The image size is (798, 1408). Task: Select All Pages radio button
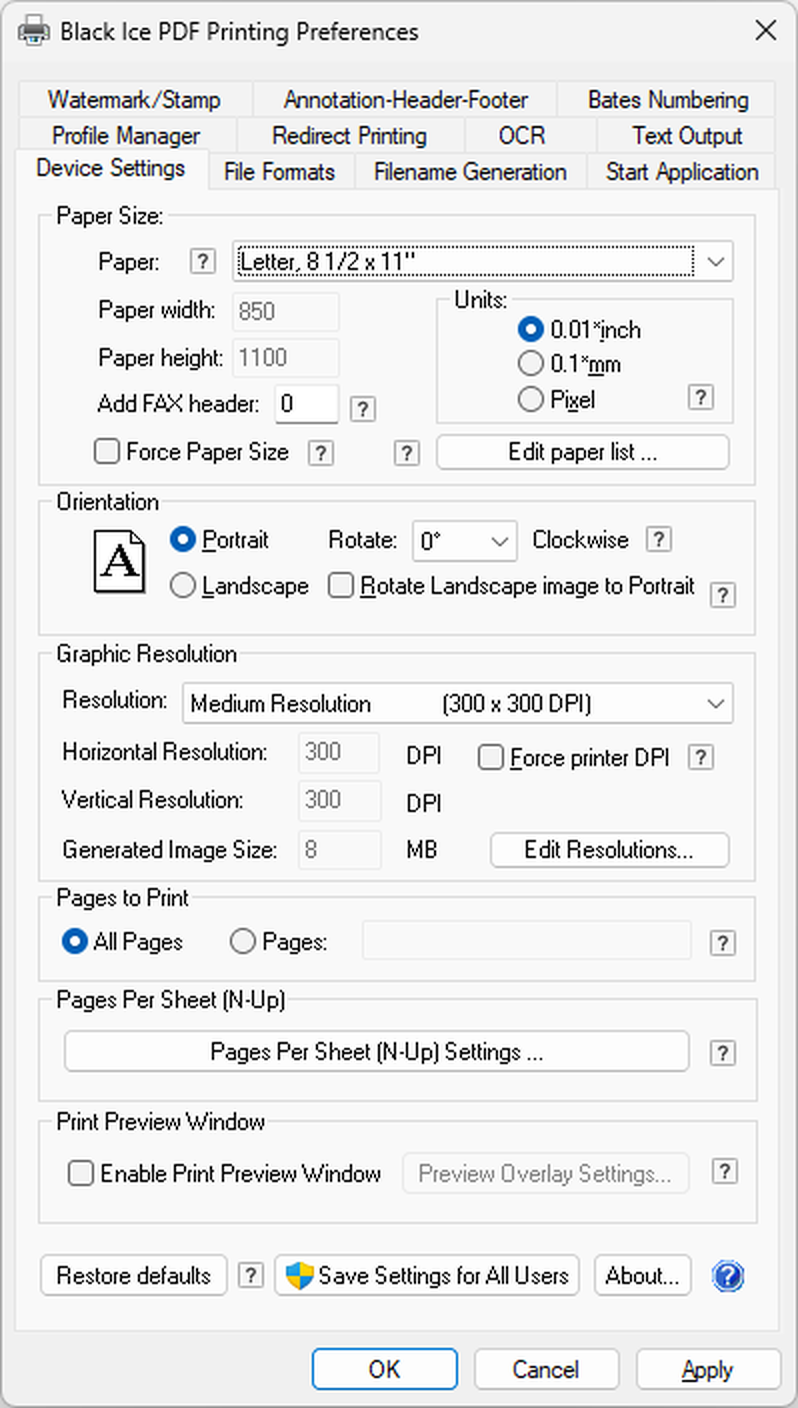[74, 942]
